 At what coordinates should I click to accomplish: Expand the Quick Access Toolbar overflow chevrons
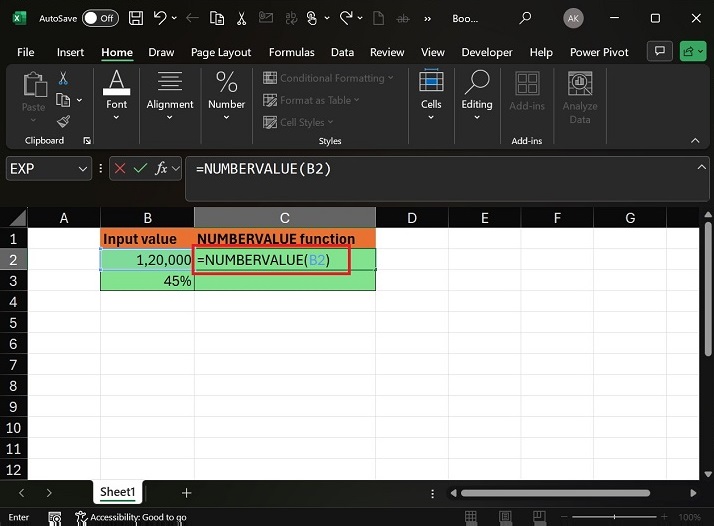pos(428,19)
